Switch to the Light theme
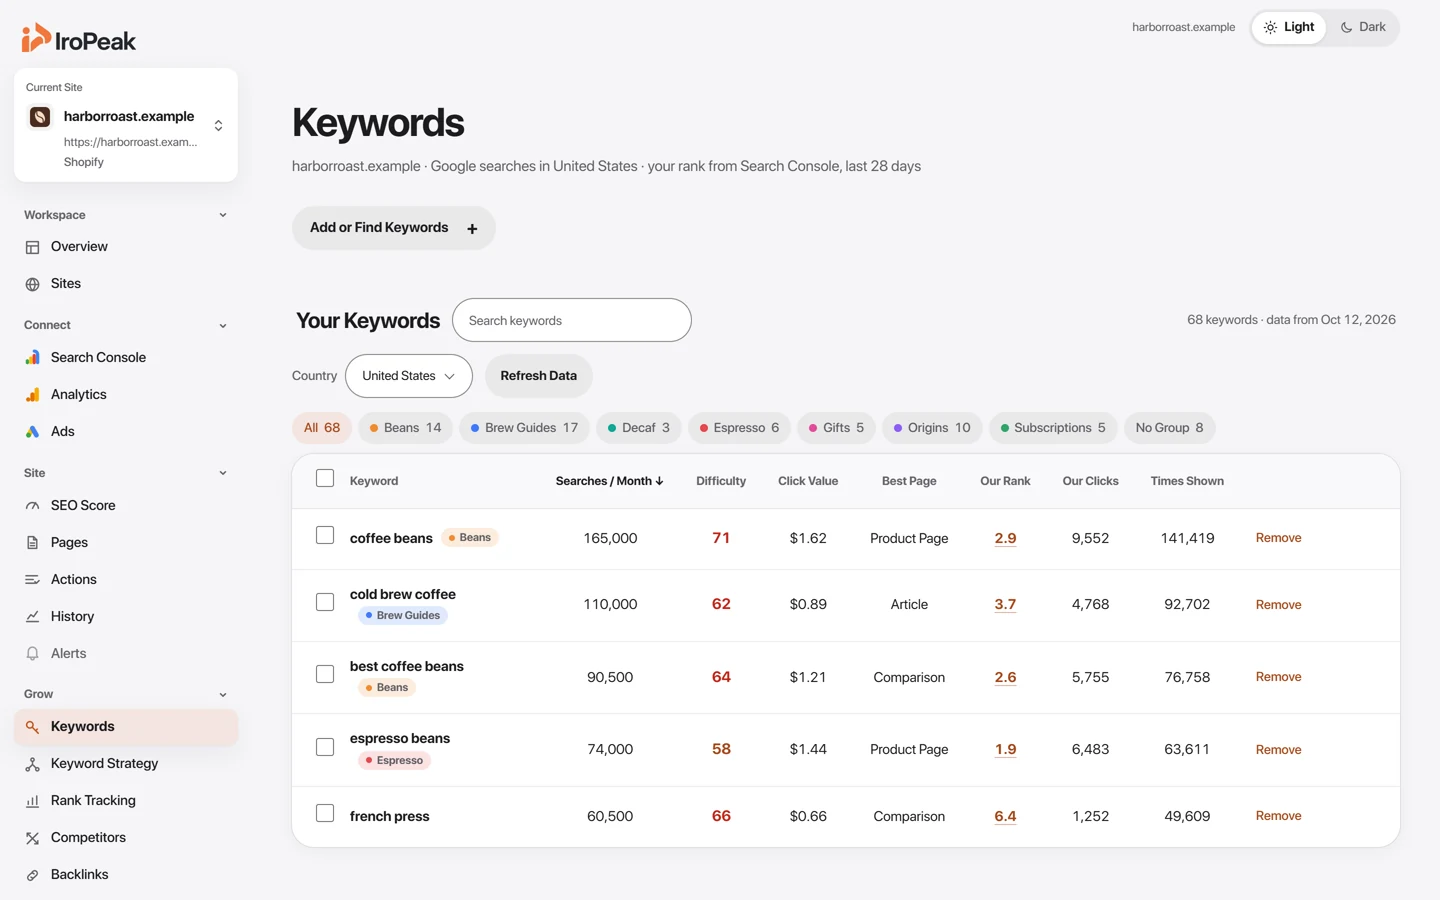The image size is (1440, 900). [x=1289, y=27]
